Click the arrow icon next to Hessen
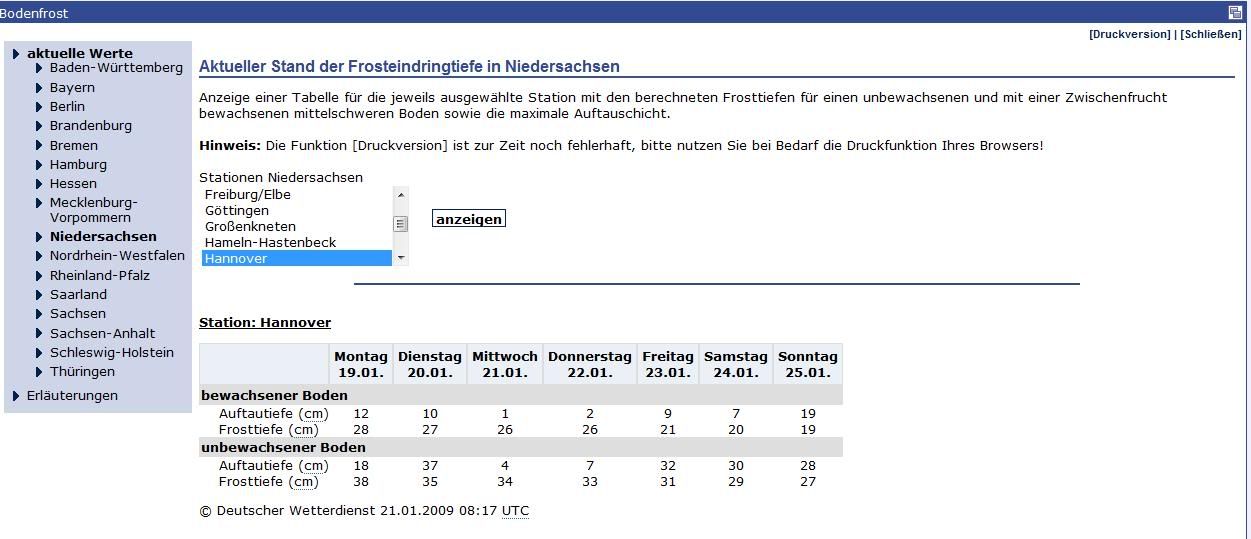This screenshot has height=539, width=1251. [39, 184]
